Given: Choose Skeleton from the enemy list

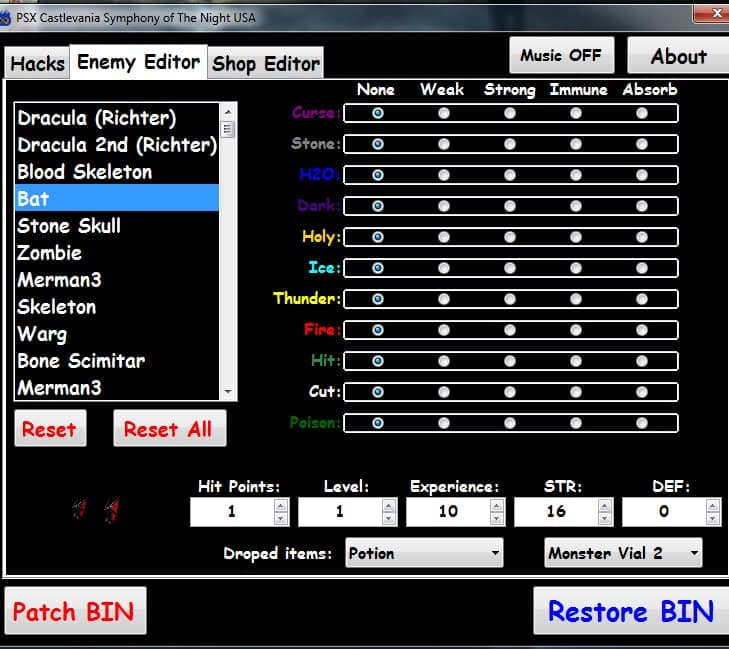Looking at the screenshot, I should click(117, 306).
